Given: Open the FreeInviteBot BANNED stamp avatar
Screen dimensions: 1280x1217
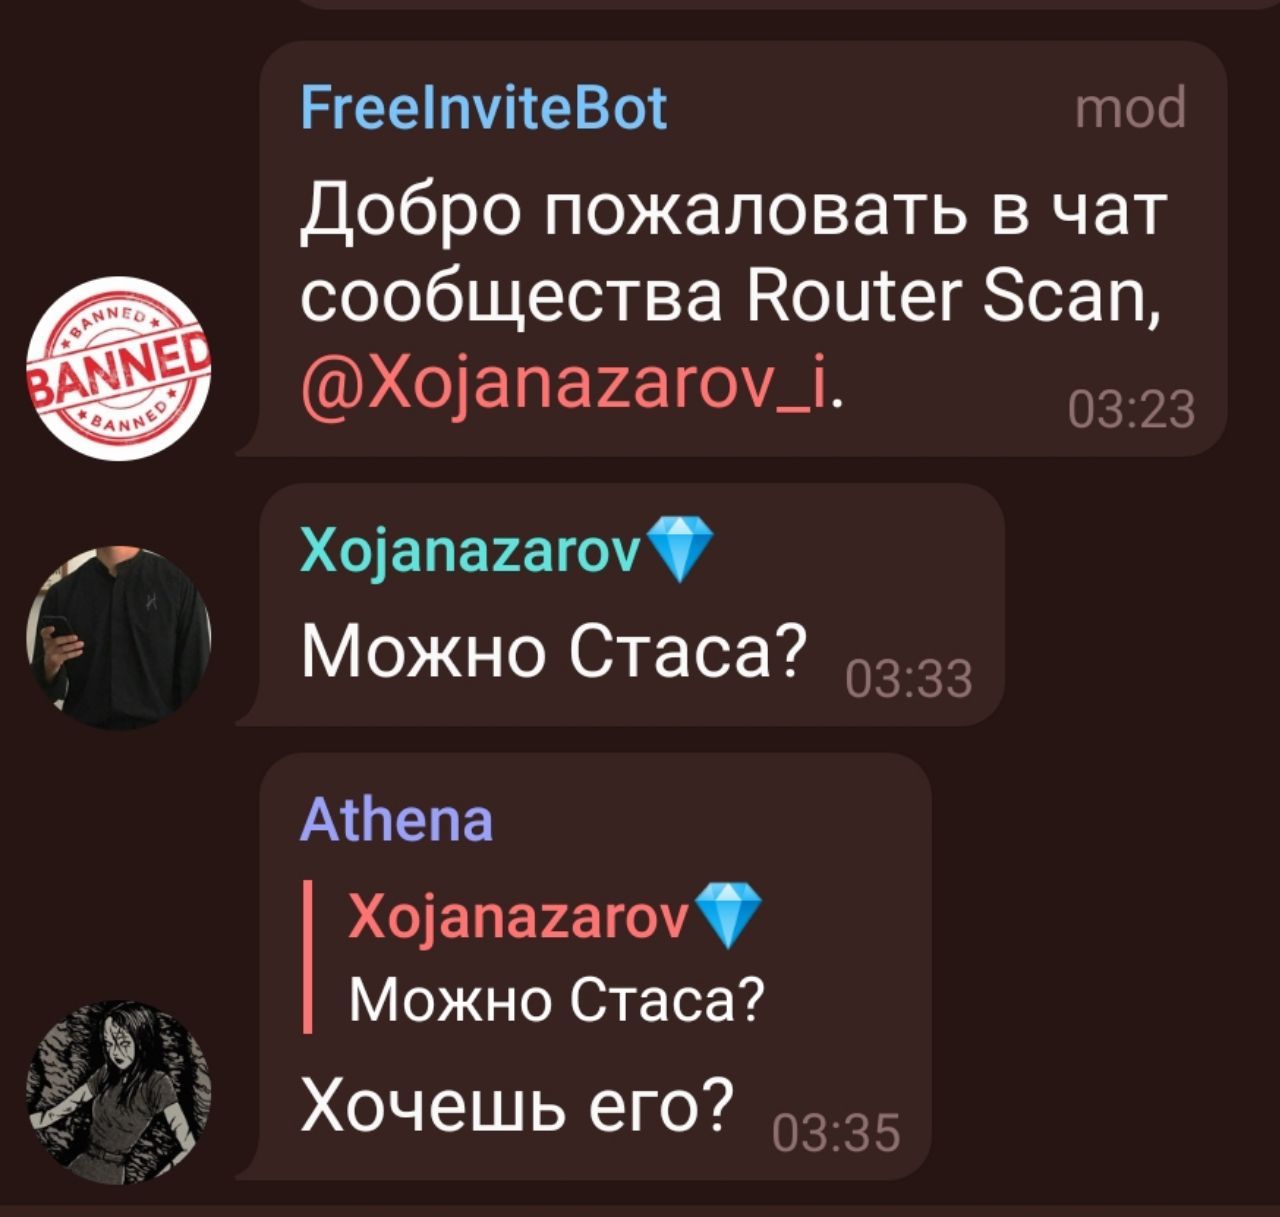Looking at the screenshot, I should pyautogui.click(x=119, y=367).
